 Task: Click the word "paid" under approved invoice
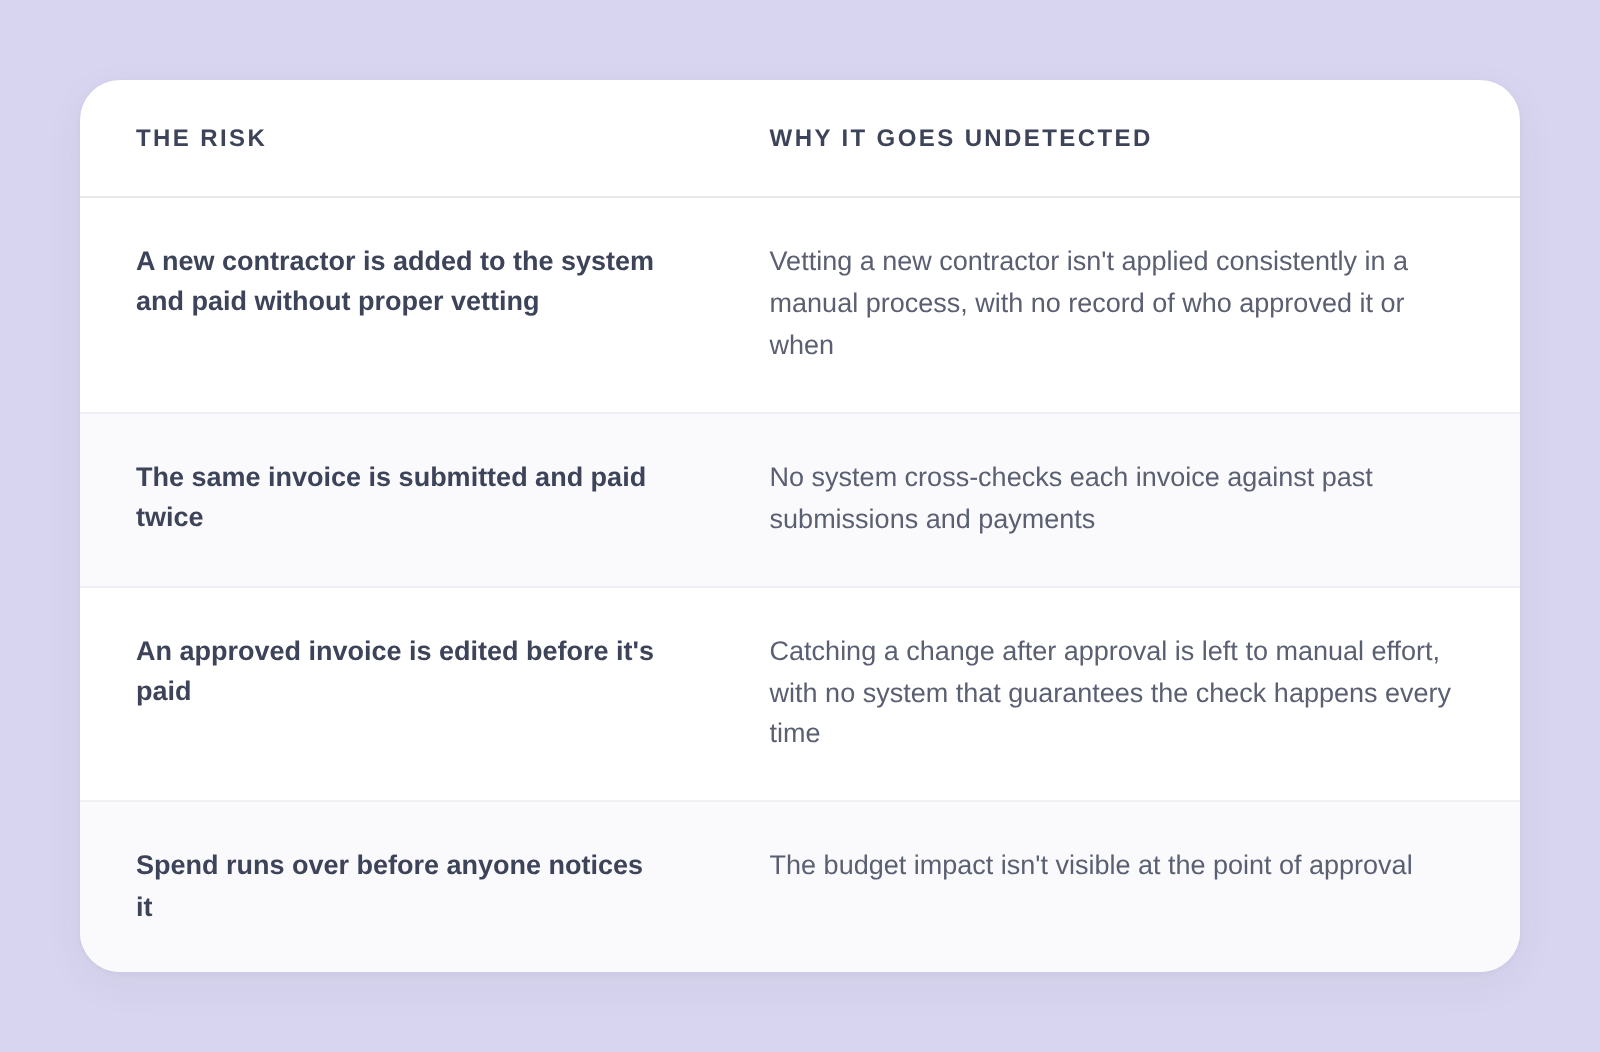pyautogui.click(x=163, y=691)
